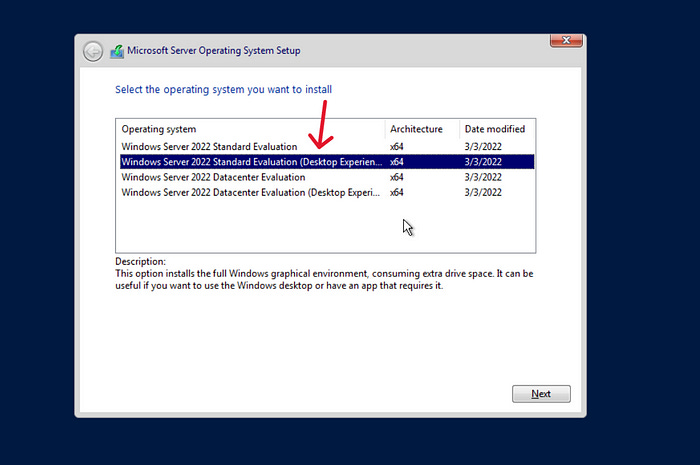
Task: Click 3/3/2022 in Datacenter Desktop Experience row
Action: pyautogui.click(x=483, y=192)
